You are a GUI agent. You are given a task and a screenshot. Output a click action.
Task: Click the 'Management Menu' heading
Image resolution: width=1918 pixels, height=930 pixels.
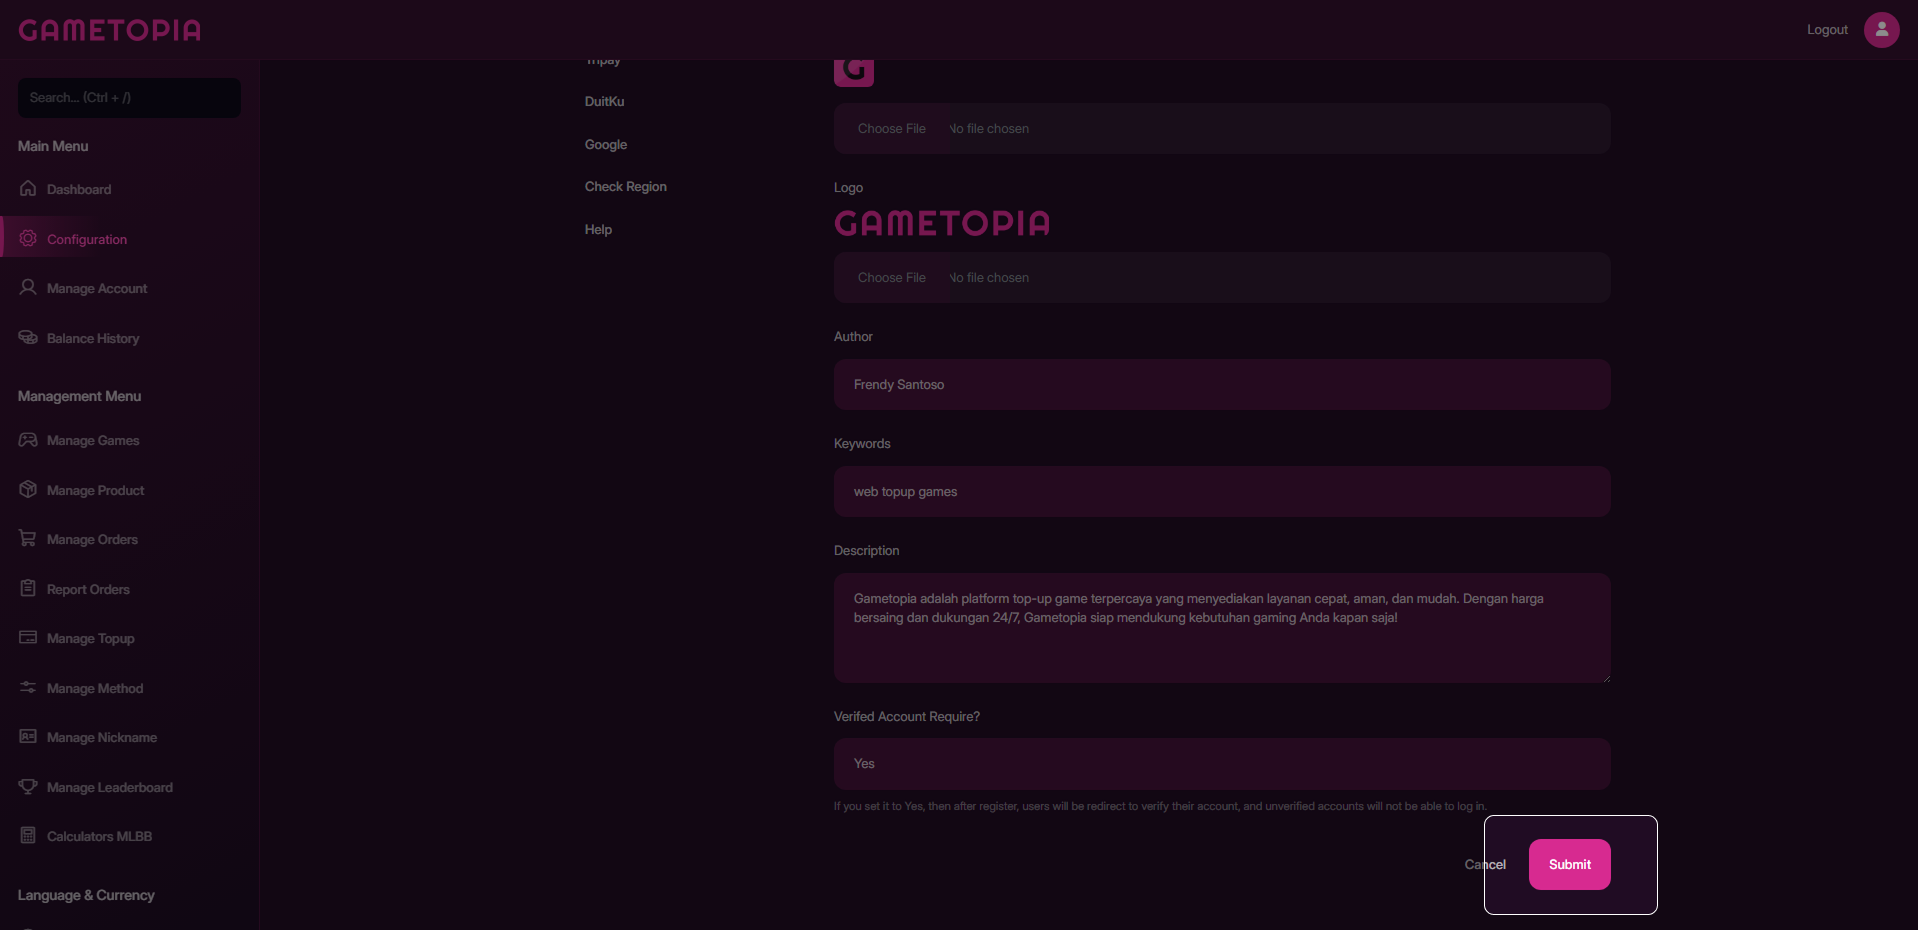point(79,396)
